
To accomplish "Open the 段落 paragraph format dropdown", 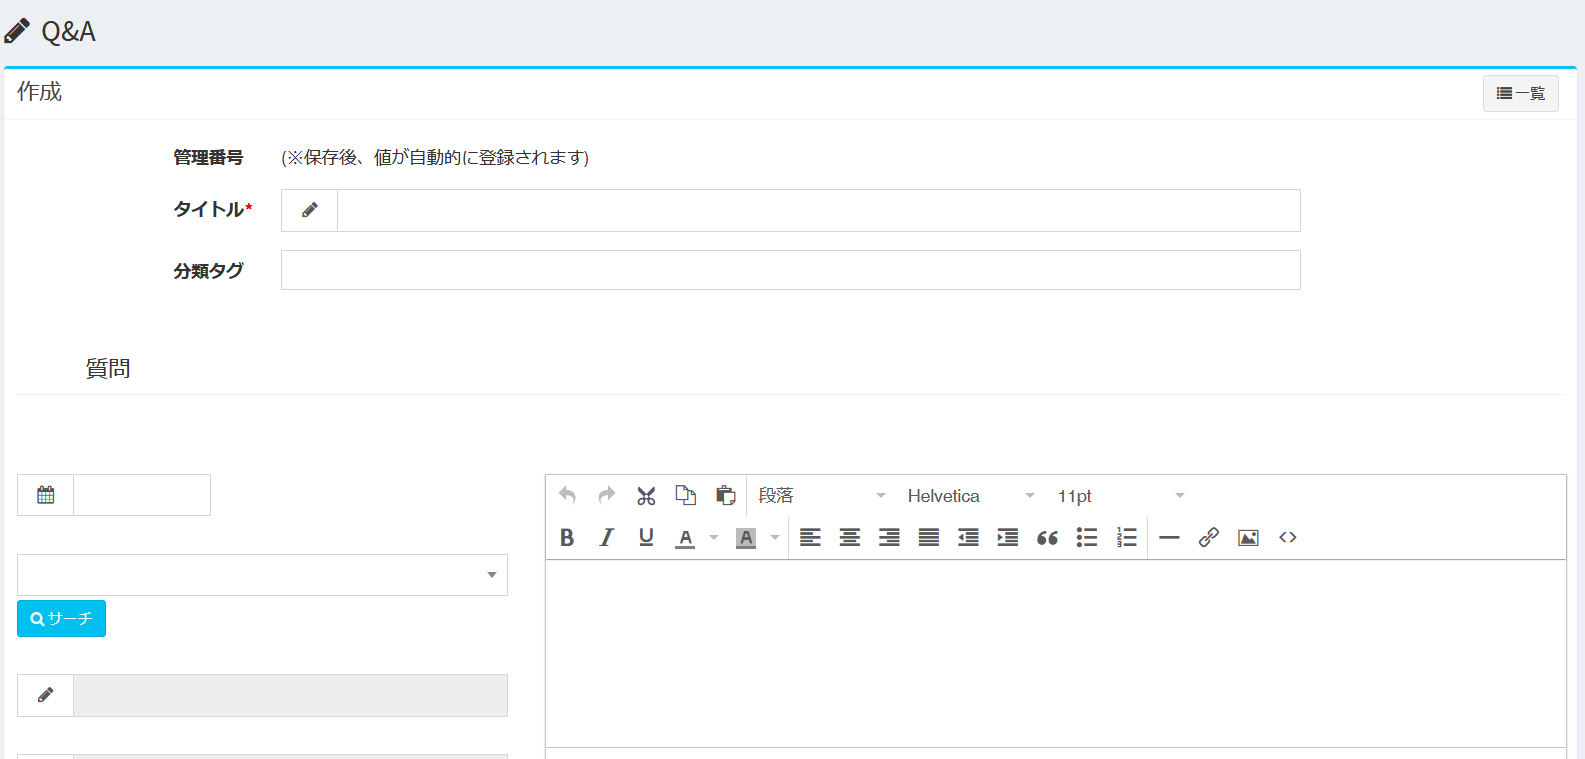I will point(822,496).
